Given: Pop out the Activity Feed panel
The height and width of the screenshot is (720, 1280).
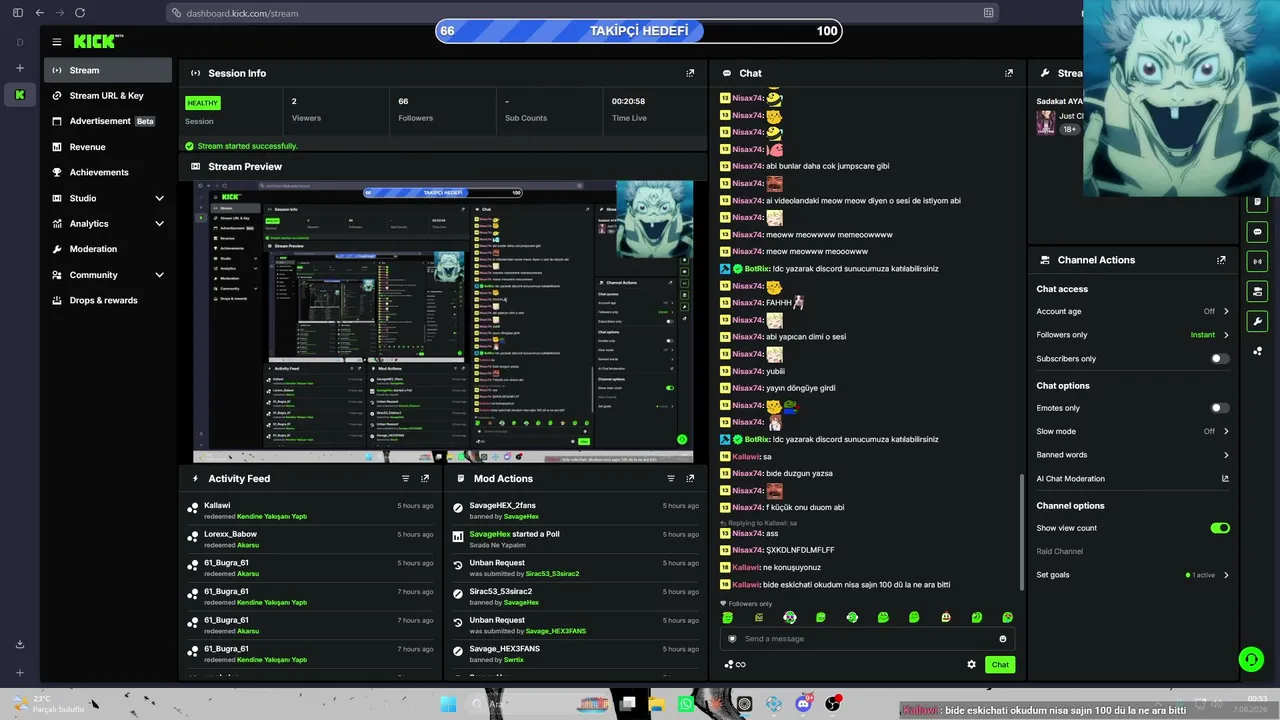Looking at the screenshot, I should [x=425, y=479].
